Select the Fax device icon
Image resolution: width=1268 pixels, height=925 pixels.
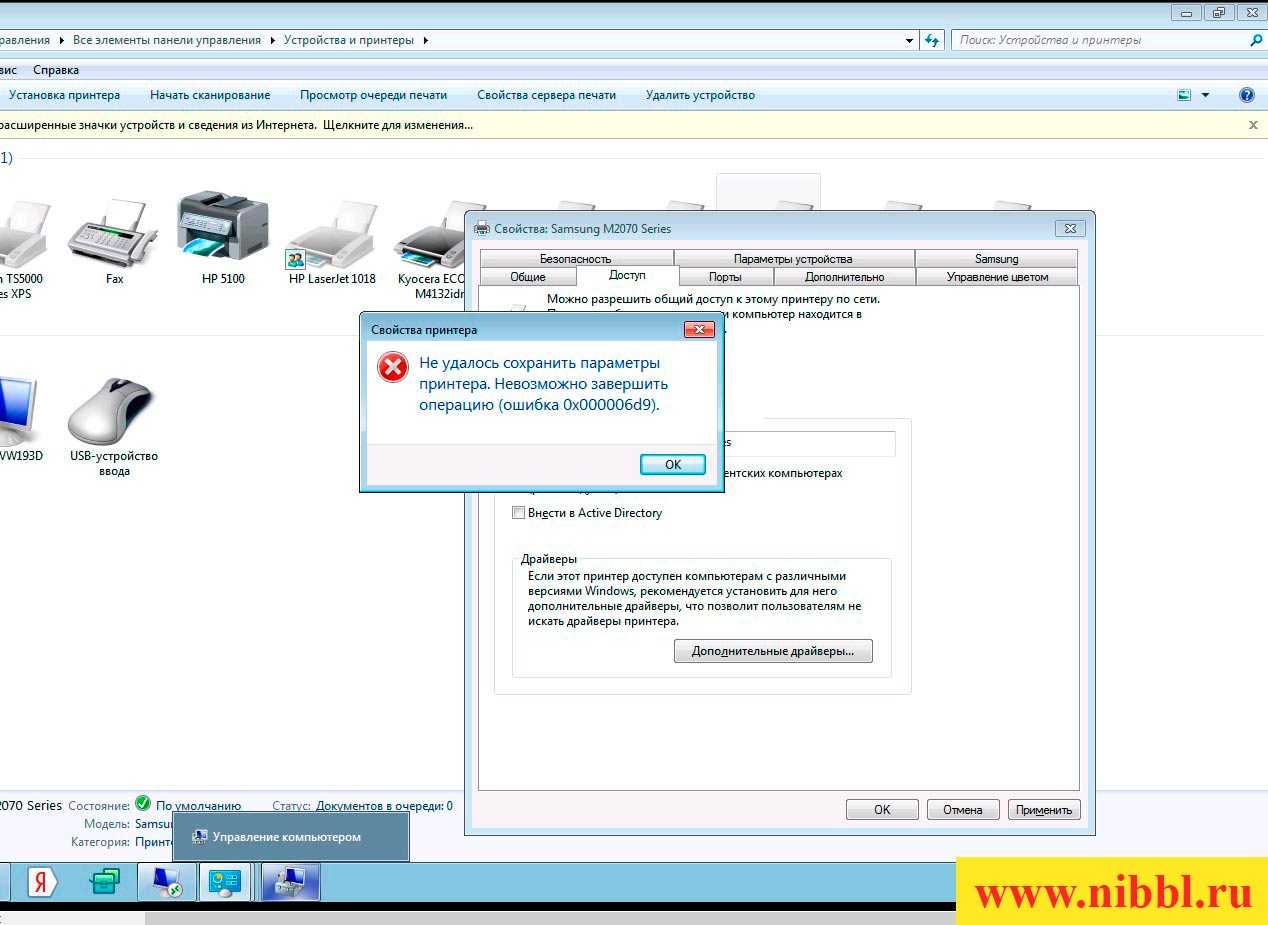[113, 235]
